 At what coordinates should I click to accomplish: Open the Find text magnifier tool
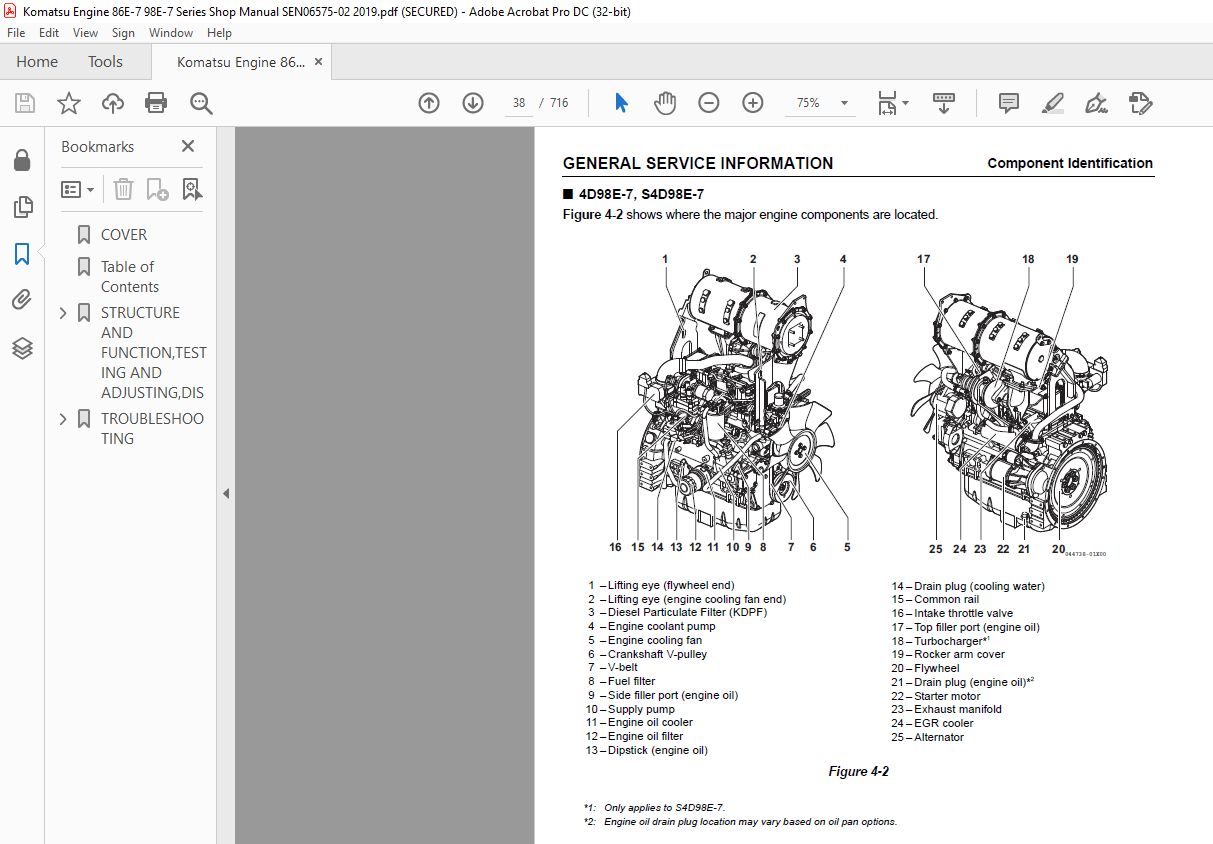tap(201, 103)
